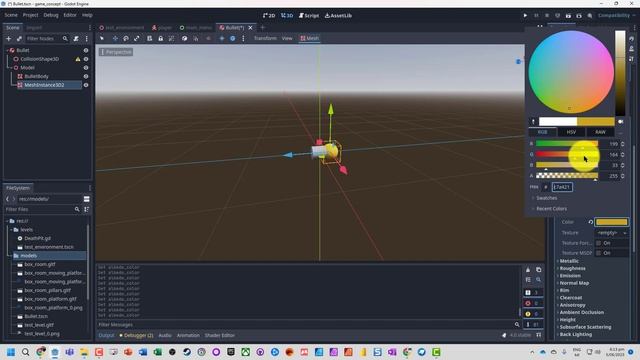The width and height of the screenshot is (640, 360).
Task: Activate the Rotate Mode tool
Action: point(126,38)
